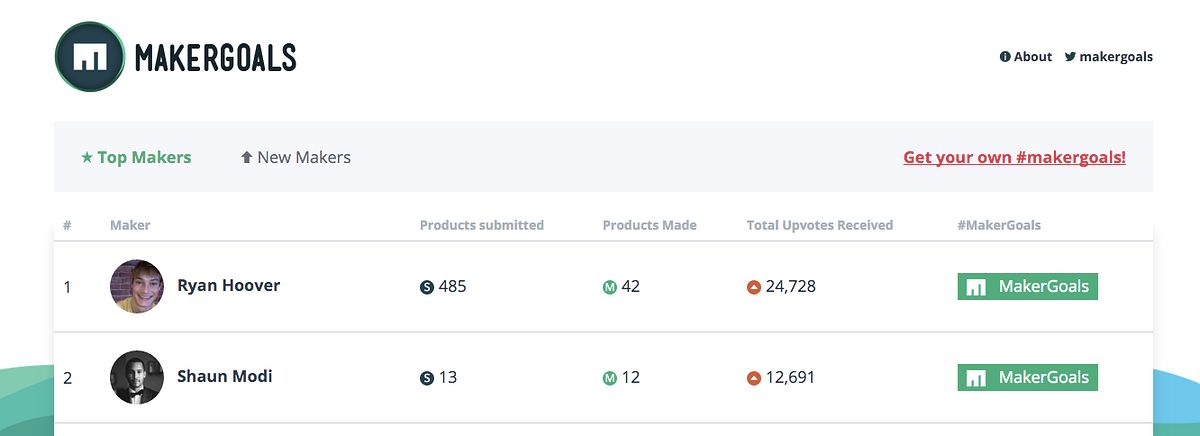Click the star icon beside Top Makers
The width and height of the screenshot is (1200, 436).
tap(87, 157)
